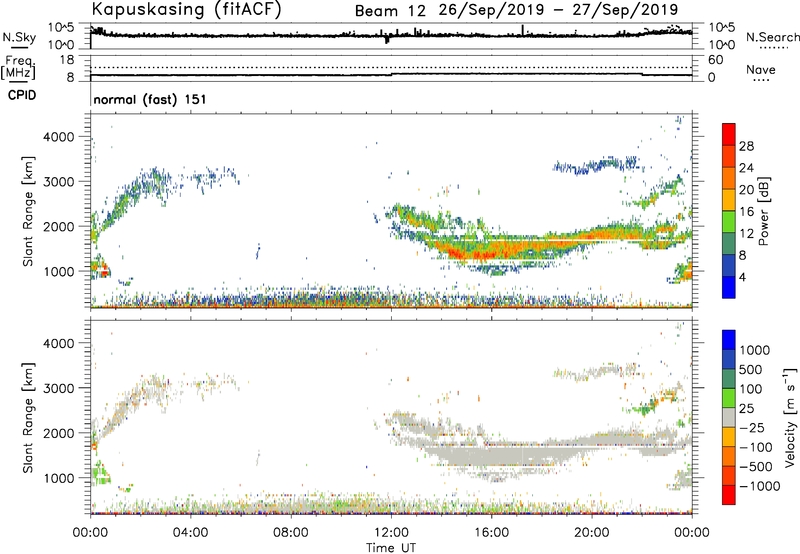Click the '-1000' velocity colorbar value
The height and width of the screenshot is (554, 800).
(x=760, y=486)
